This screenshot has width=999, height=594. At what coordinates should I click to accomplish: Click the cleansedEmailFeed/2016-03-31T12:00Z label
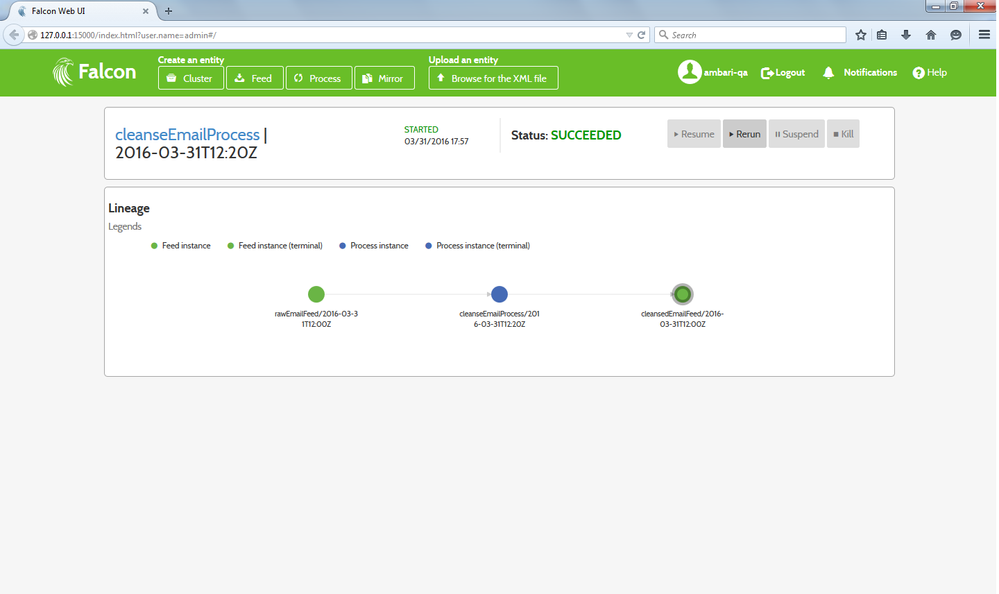click(682, 319)
